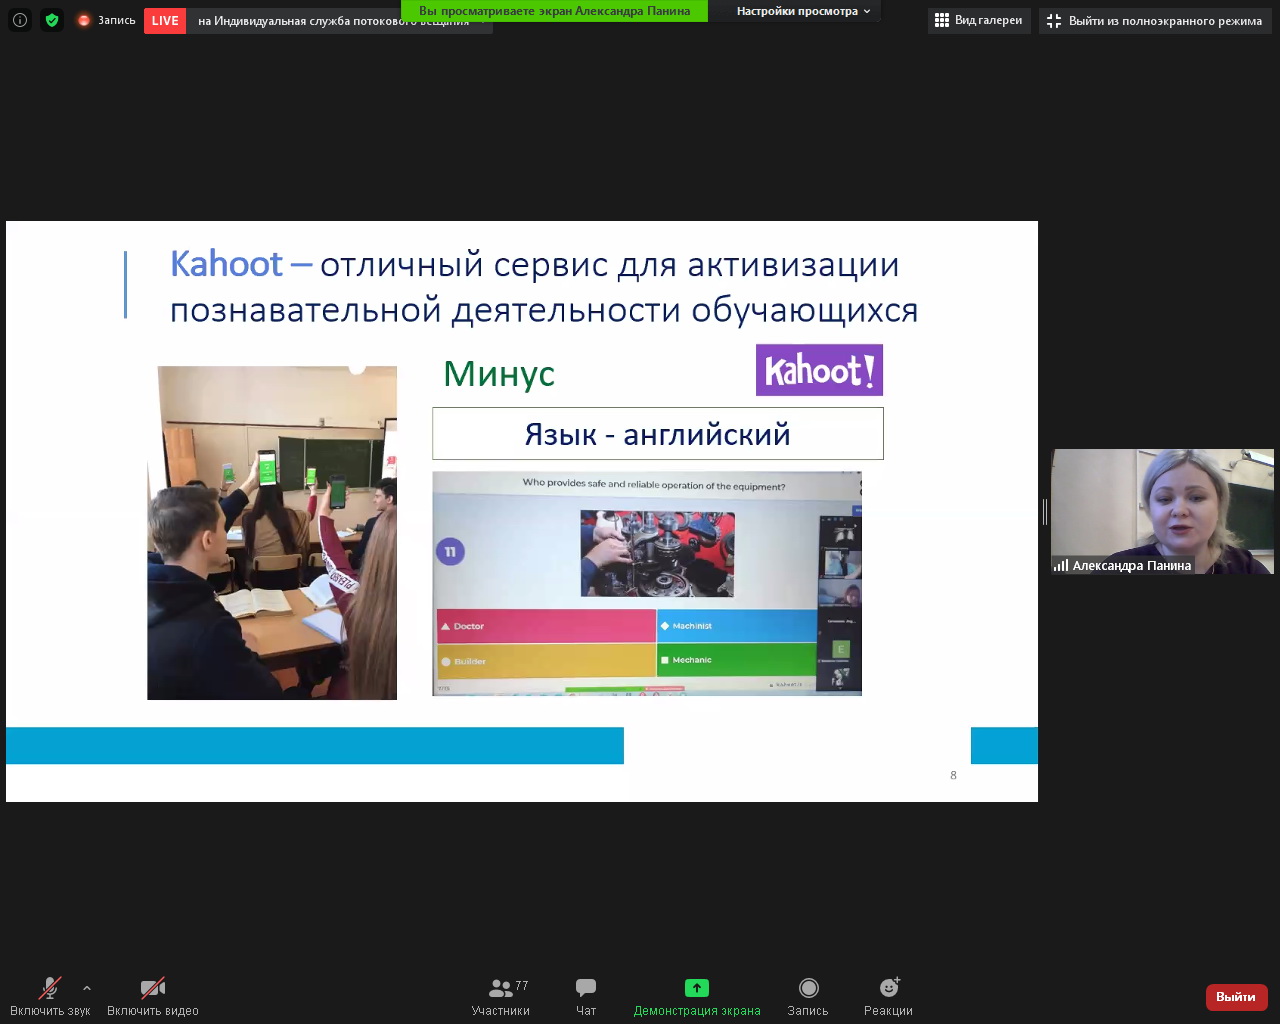This screenshot has width=1280, height=1024.
Task: Click the "Минус" heading on the slide
Action: point(499,373)
